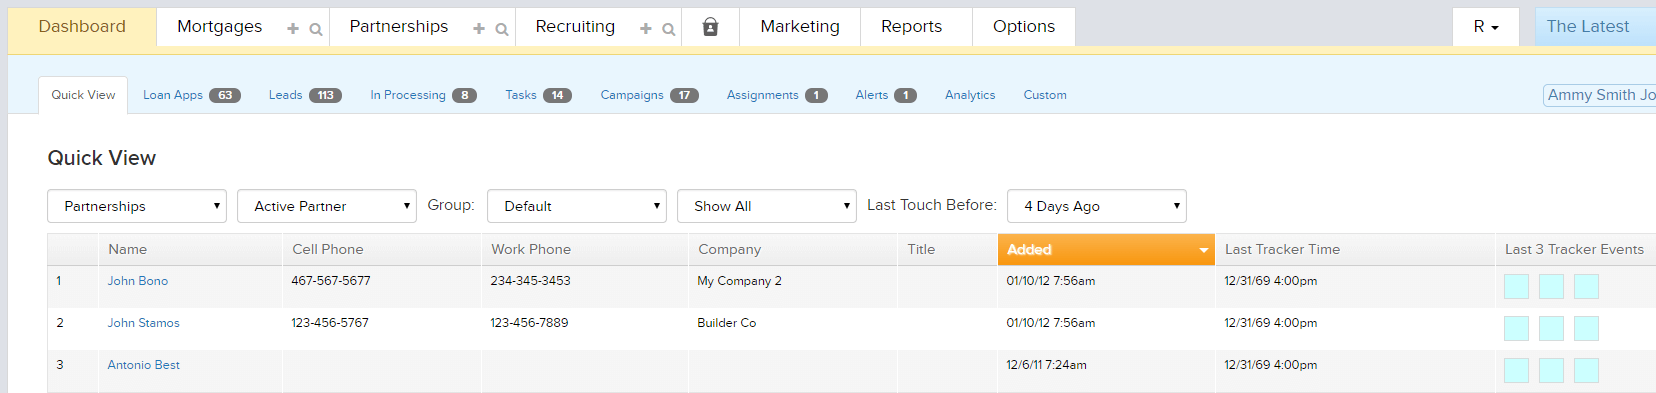Switch to Leads sub-tab
Image resolution: width=1656 pixels, height=393 pixels.
click(305, 95)
